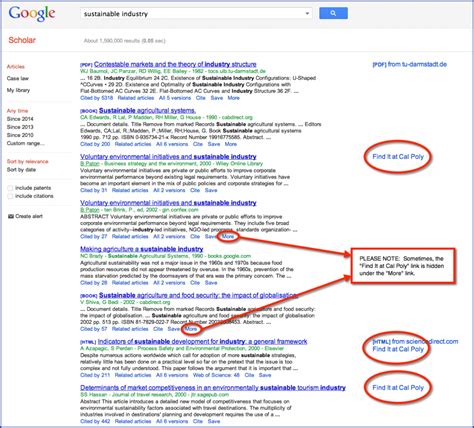Expand More under the gin.confex.com result
Viewport: 474px width, 428px height.
click(228, 237)
